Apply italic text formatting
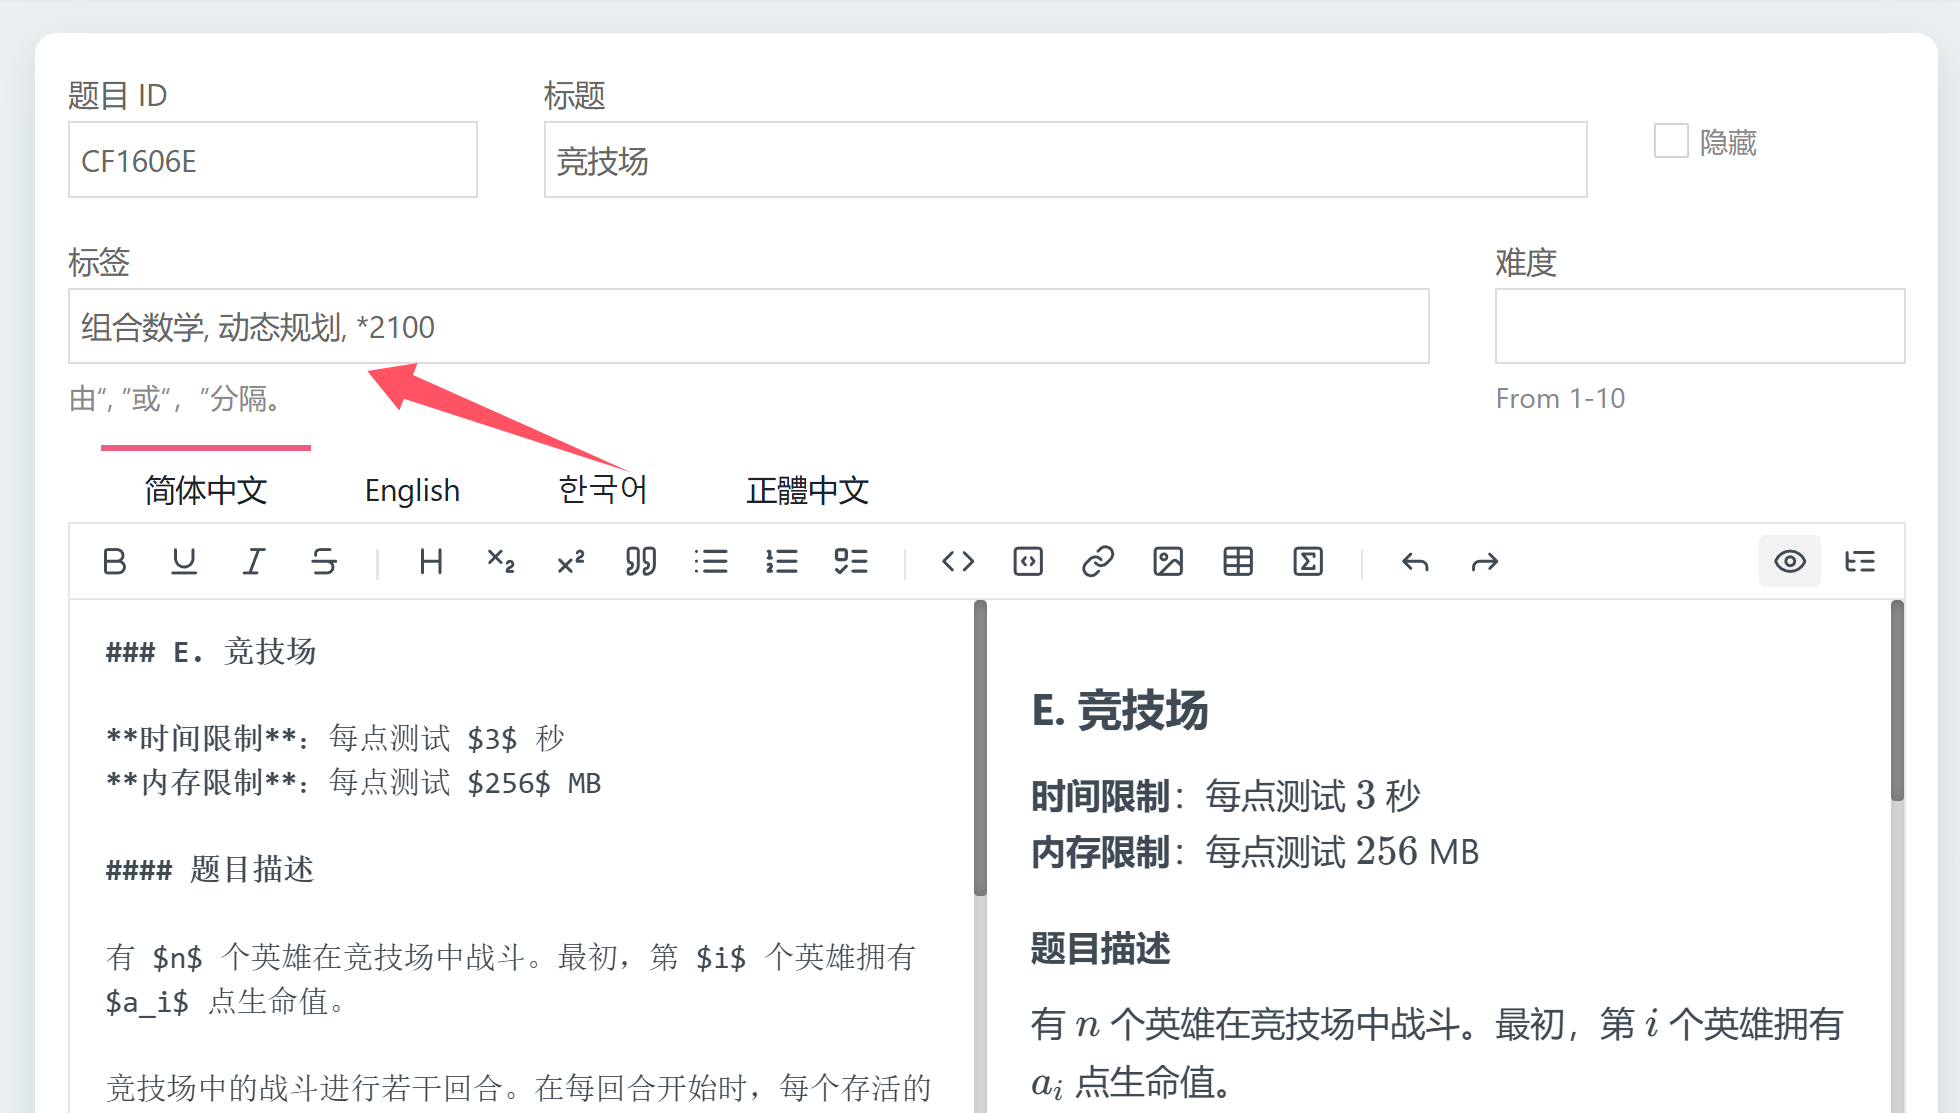The width and height of the screenshot is (1960, 1113). click(x=254, y=562)
